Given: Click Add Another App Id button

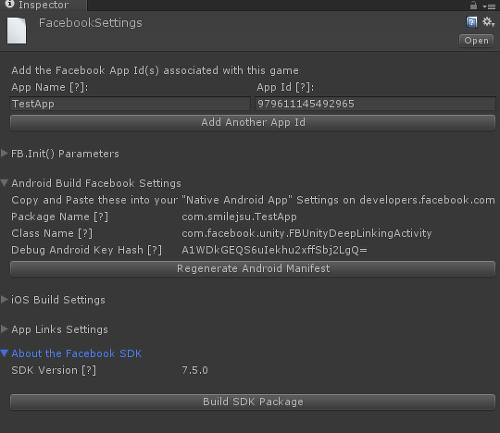Looking at the screenshot, I should pyautogui.click(x=252, y=122).
